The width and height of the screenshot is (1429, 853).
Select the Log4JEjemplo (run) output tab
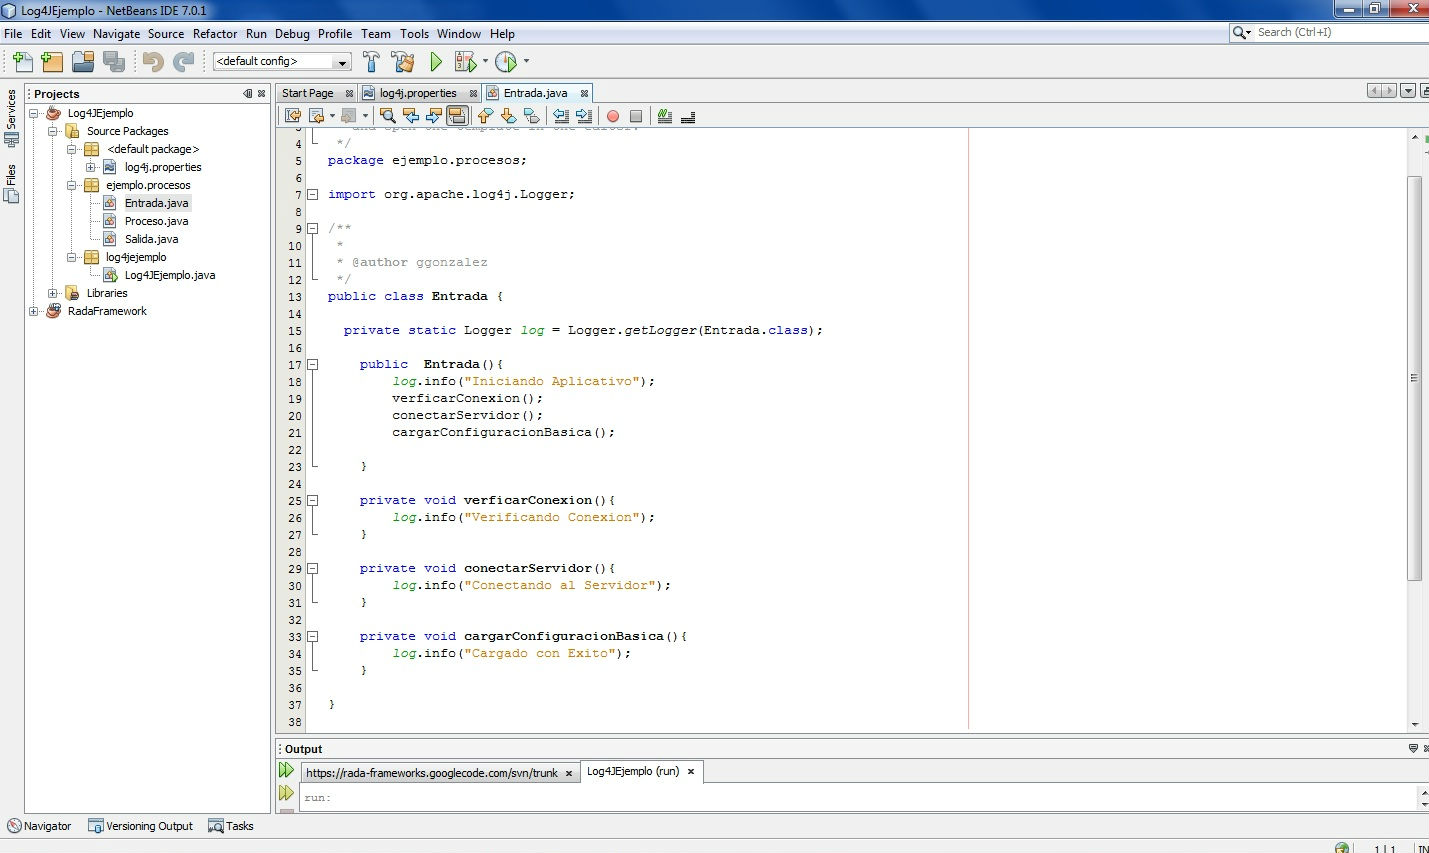pos(635,771)
